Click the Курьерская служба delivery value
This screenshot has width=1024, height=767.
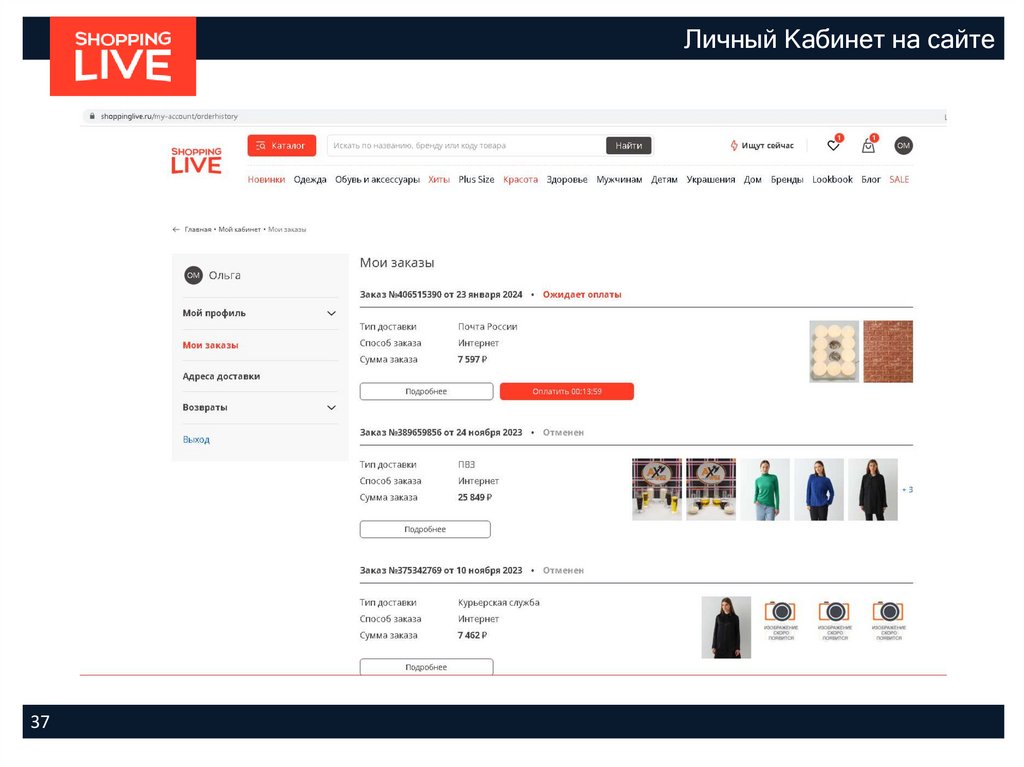pyautogui.click(x=498, y=602)
